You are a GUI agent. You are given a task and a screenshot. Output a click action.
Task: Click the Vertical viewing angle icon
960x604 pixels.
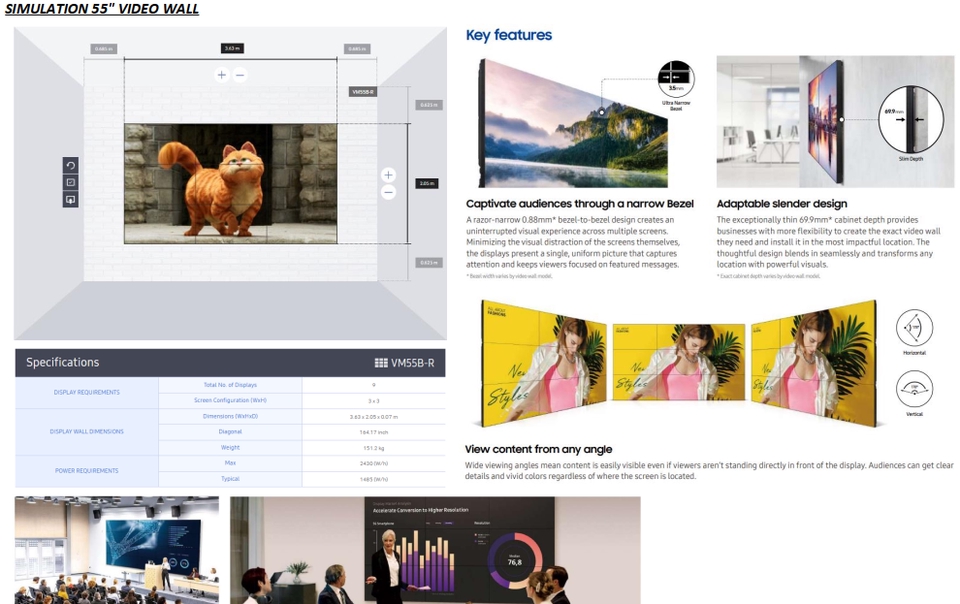pyautogui.click(x=914, y=389)
